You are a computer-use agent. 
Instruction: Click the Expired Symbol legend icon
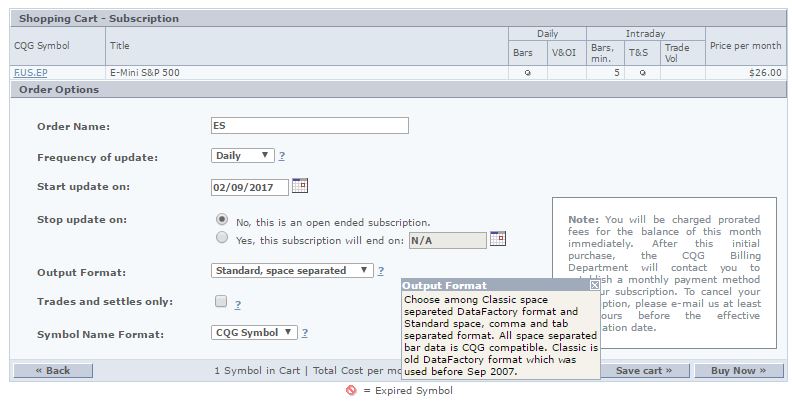351,390
